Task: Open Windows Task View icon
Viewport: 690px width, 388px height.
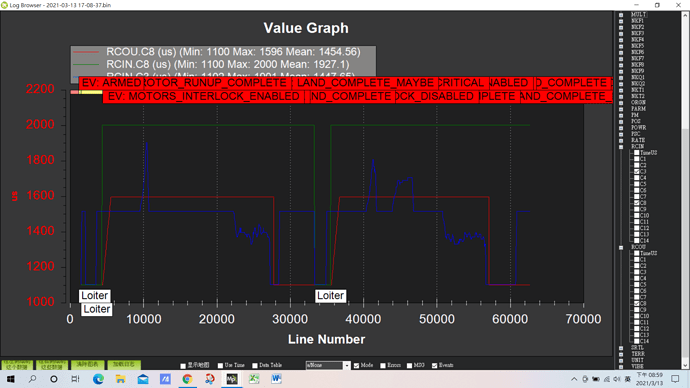Action: tap(75, 379)
